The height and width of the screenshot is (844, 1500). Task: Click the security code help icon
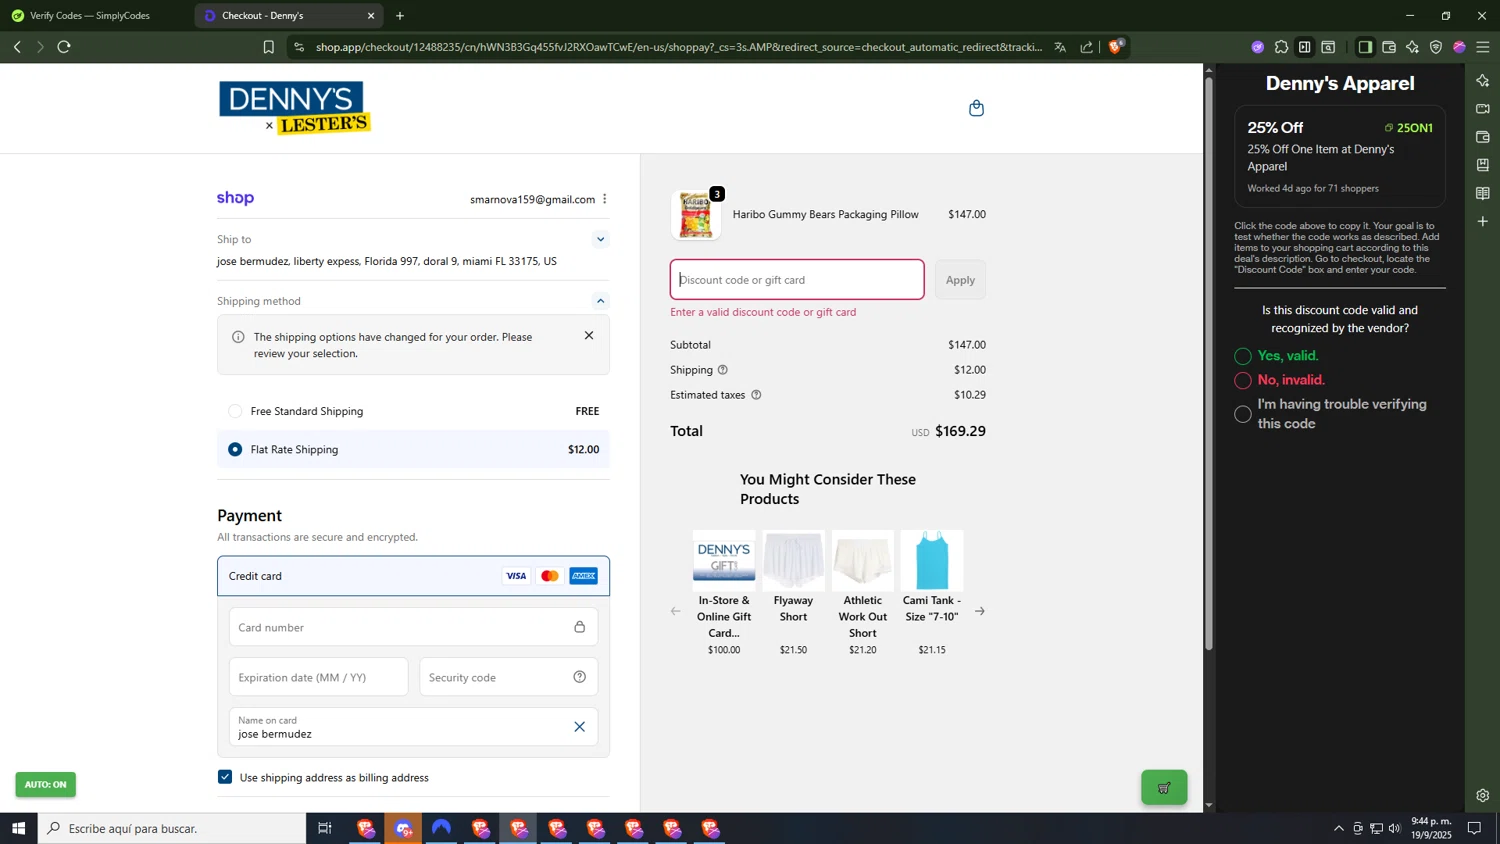coord(579,677)
